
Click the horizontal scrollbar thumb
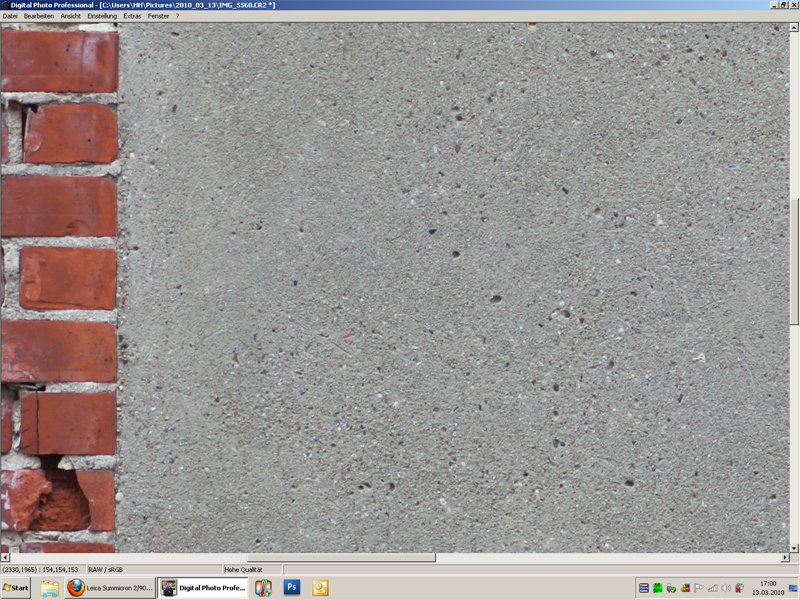(x=341, y=558)
